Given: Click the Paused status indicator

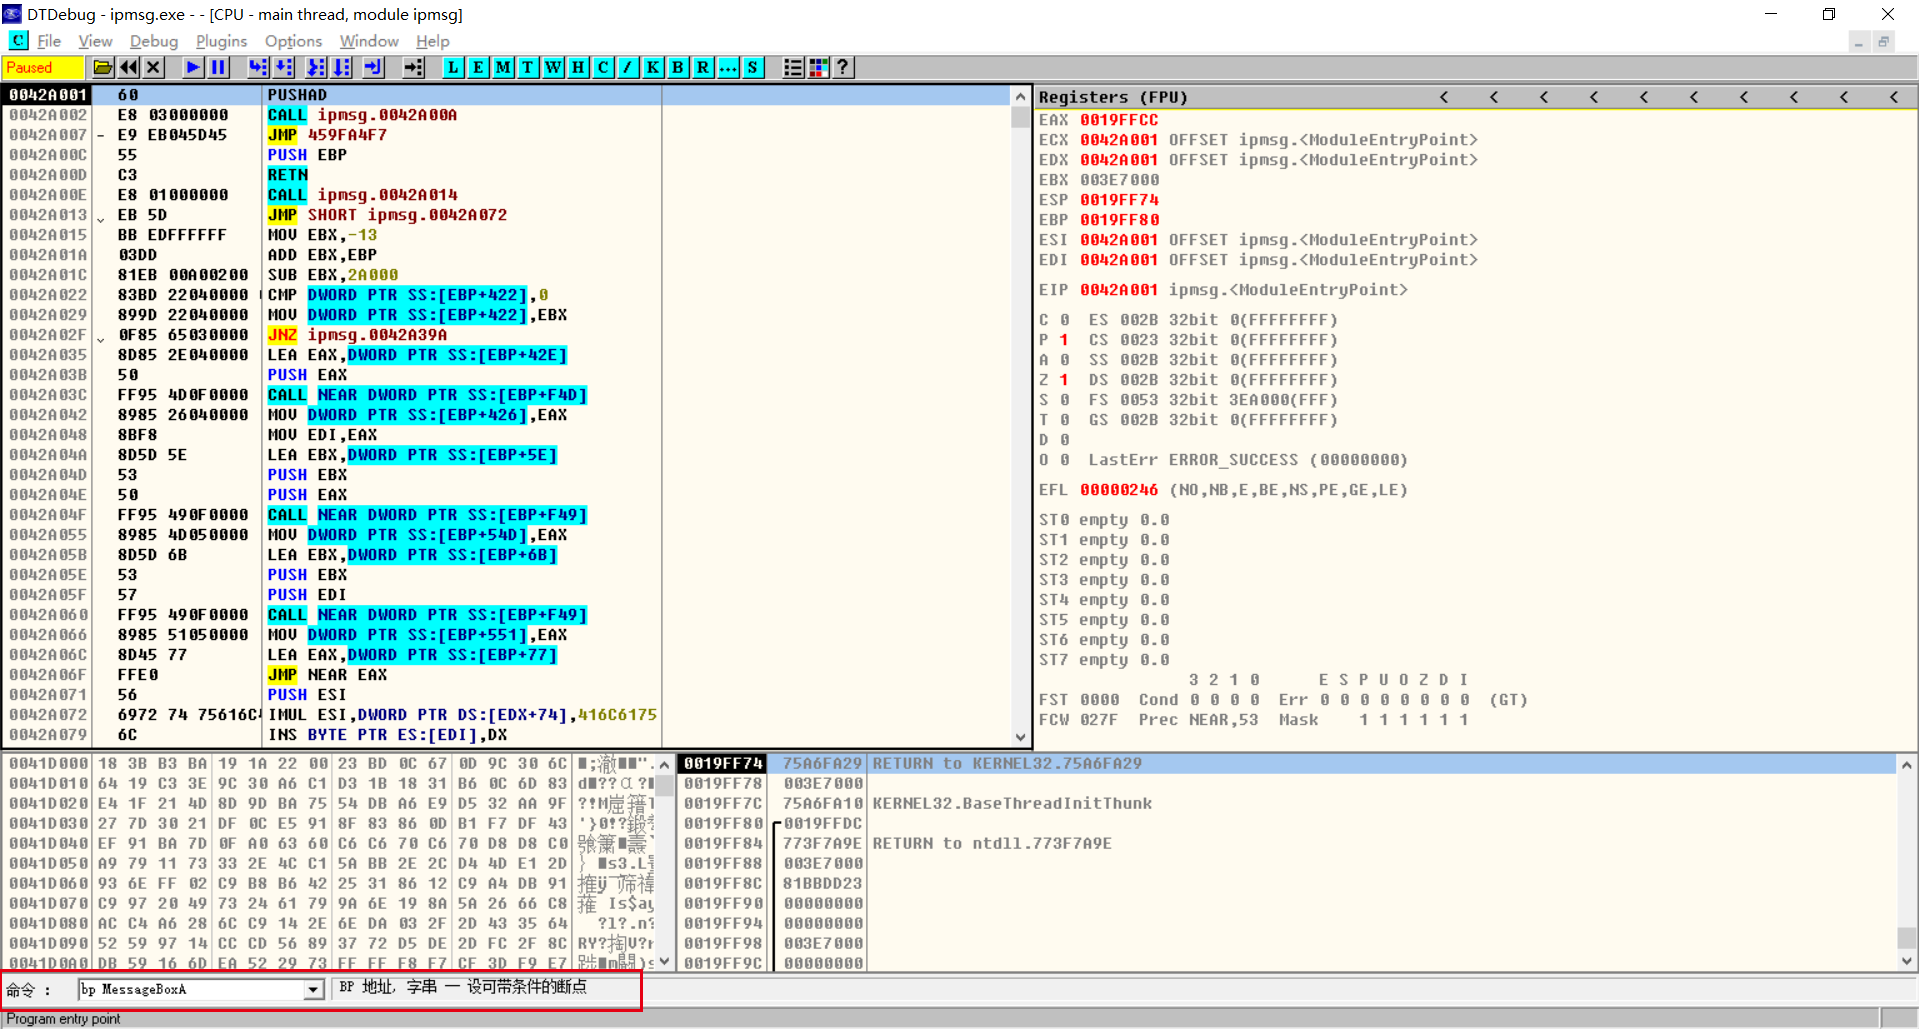Looking at the screenshot, I should pyautogui.click(x=43, y=68).
